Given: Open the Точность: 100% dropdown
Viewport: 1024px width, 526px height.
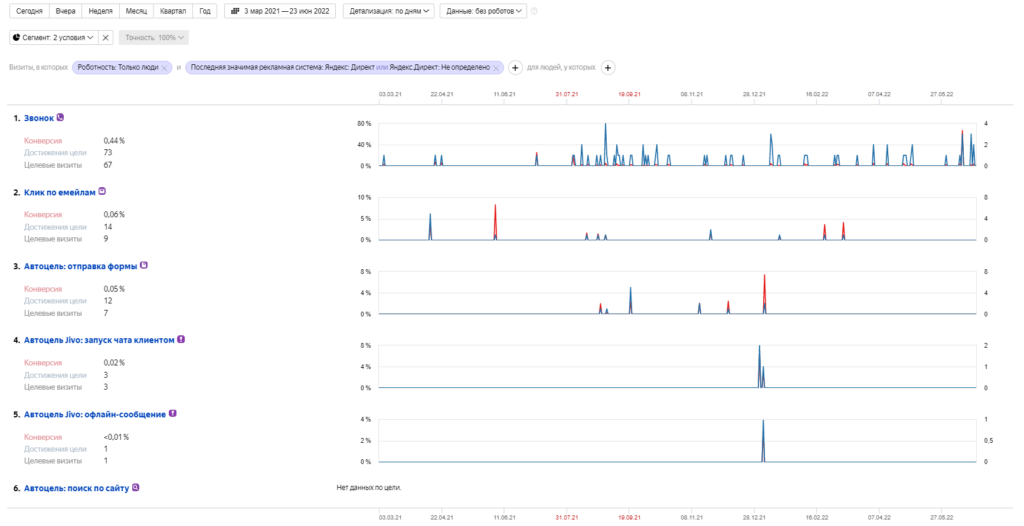Looking at the screenshot, I should (x=154, y=37).
